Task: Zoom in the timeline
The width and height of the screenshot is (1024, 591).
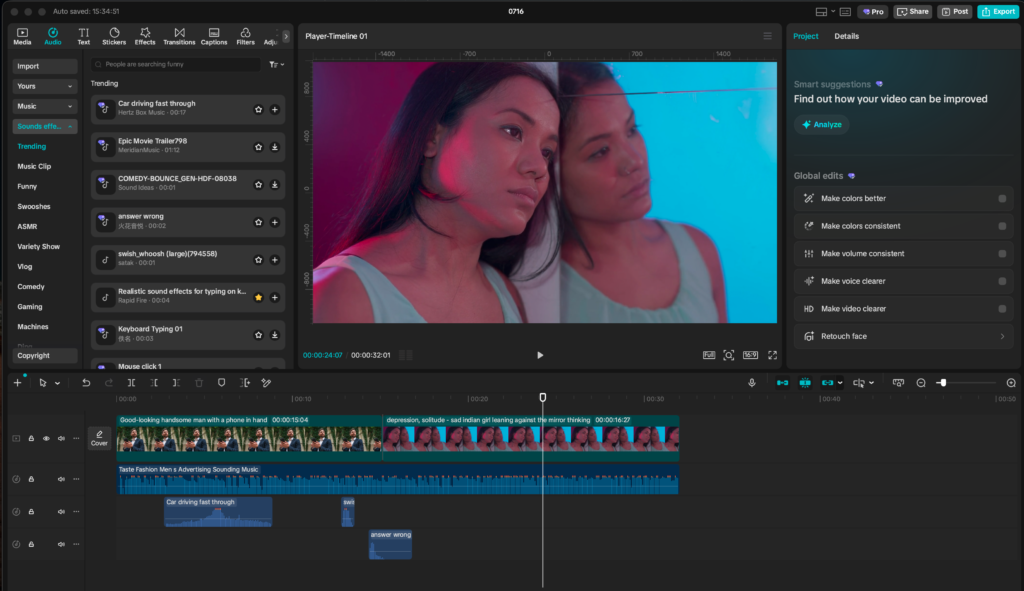Action: [1011, 383]
